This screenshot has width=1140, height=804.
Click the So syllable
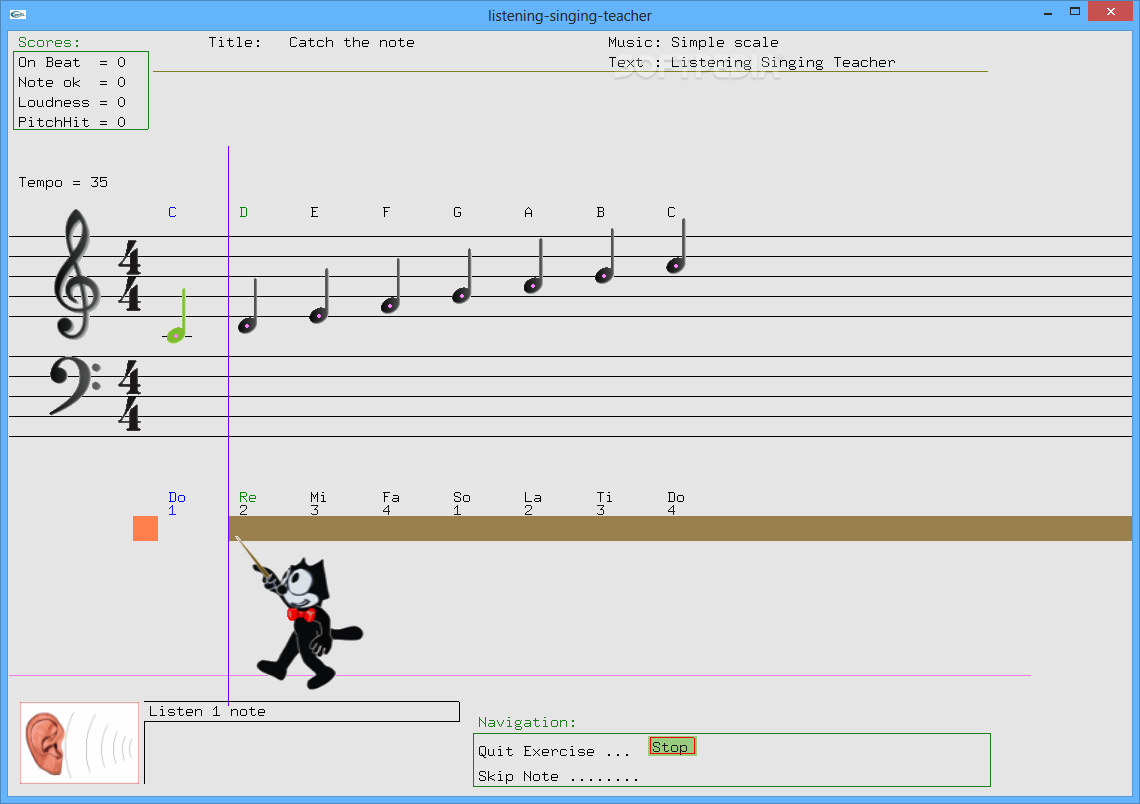(462, 497)
